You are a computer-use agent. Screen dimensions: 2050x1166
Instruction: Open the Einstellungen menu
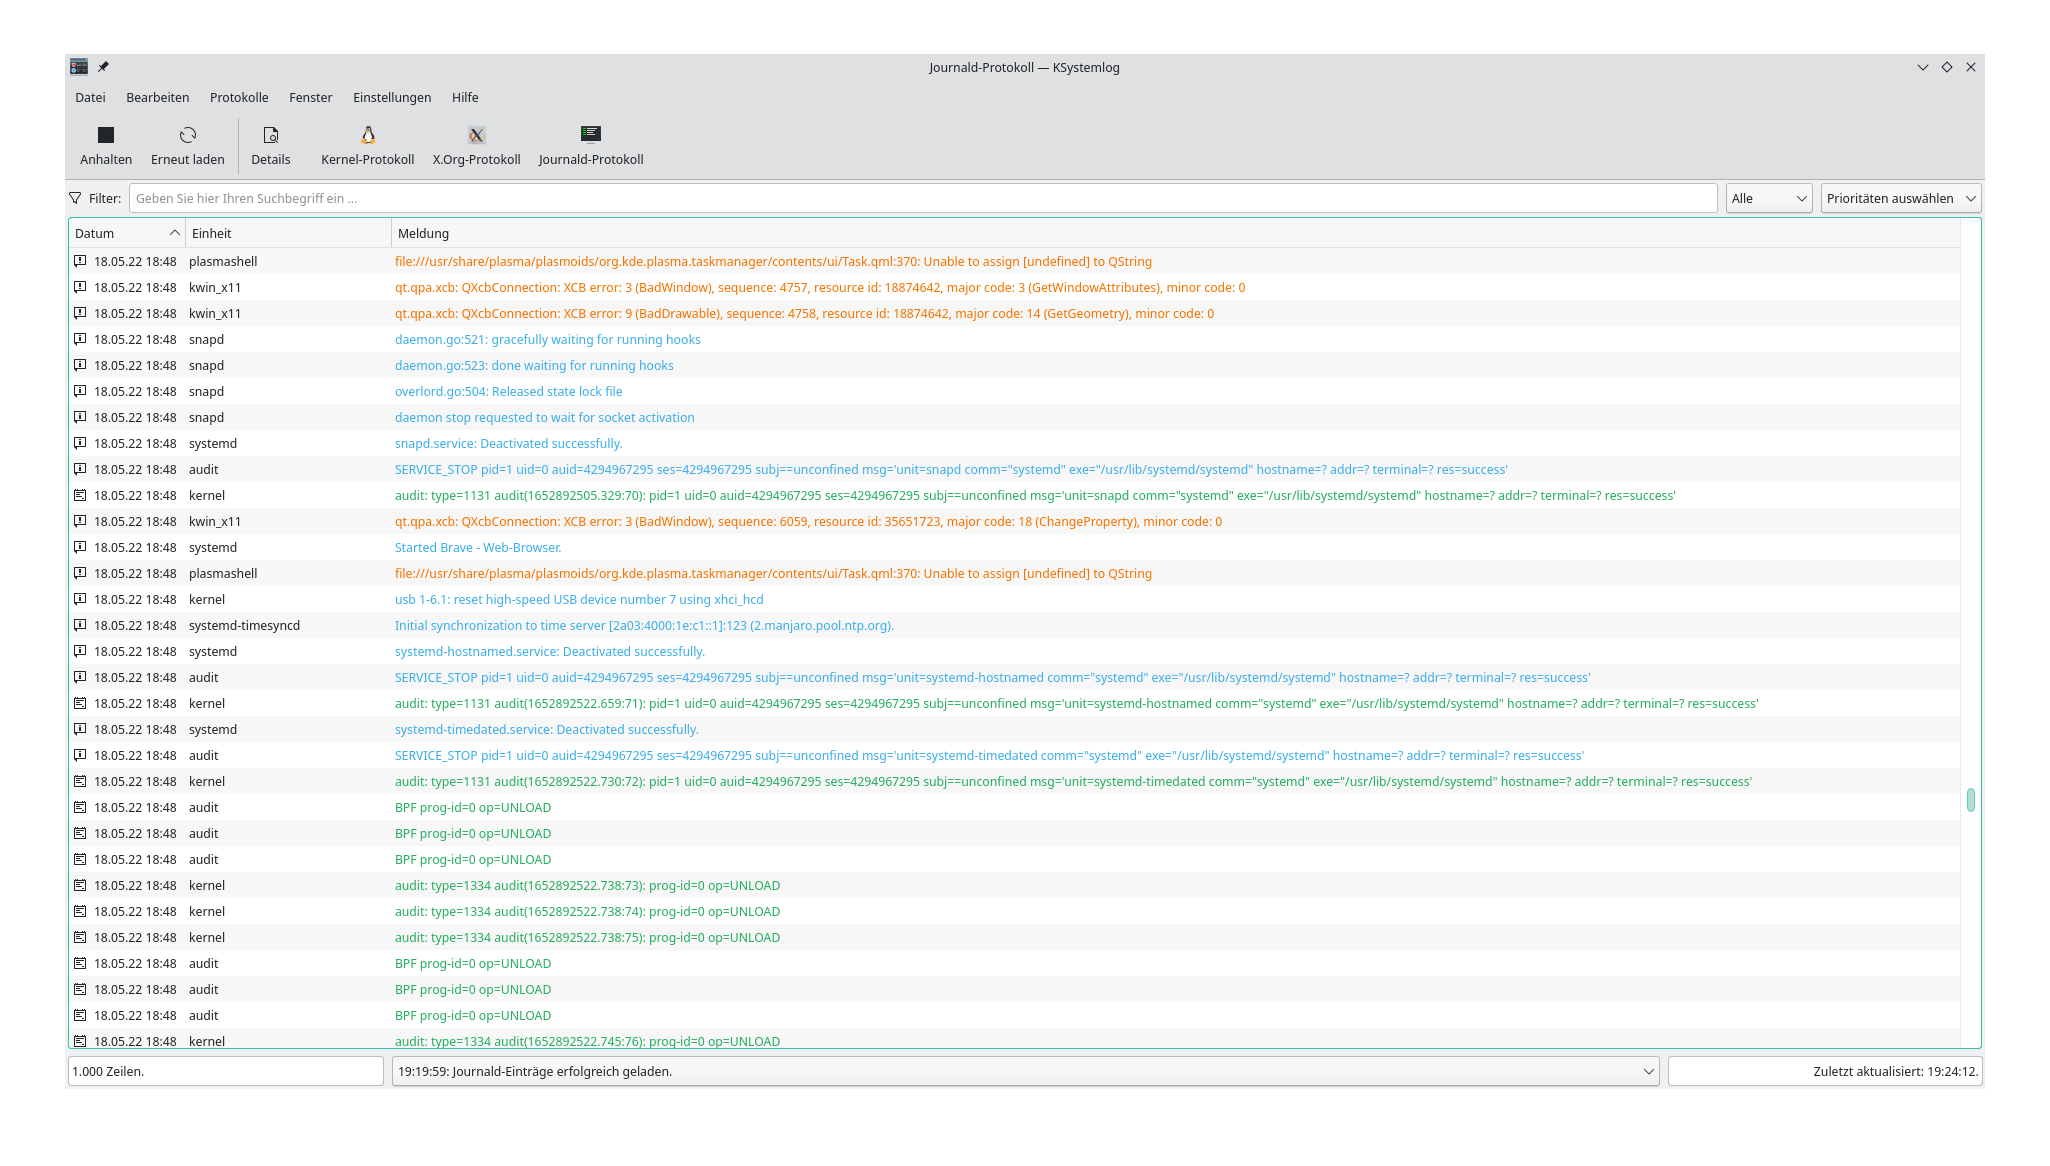pos(392,97)
